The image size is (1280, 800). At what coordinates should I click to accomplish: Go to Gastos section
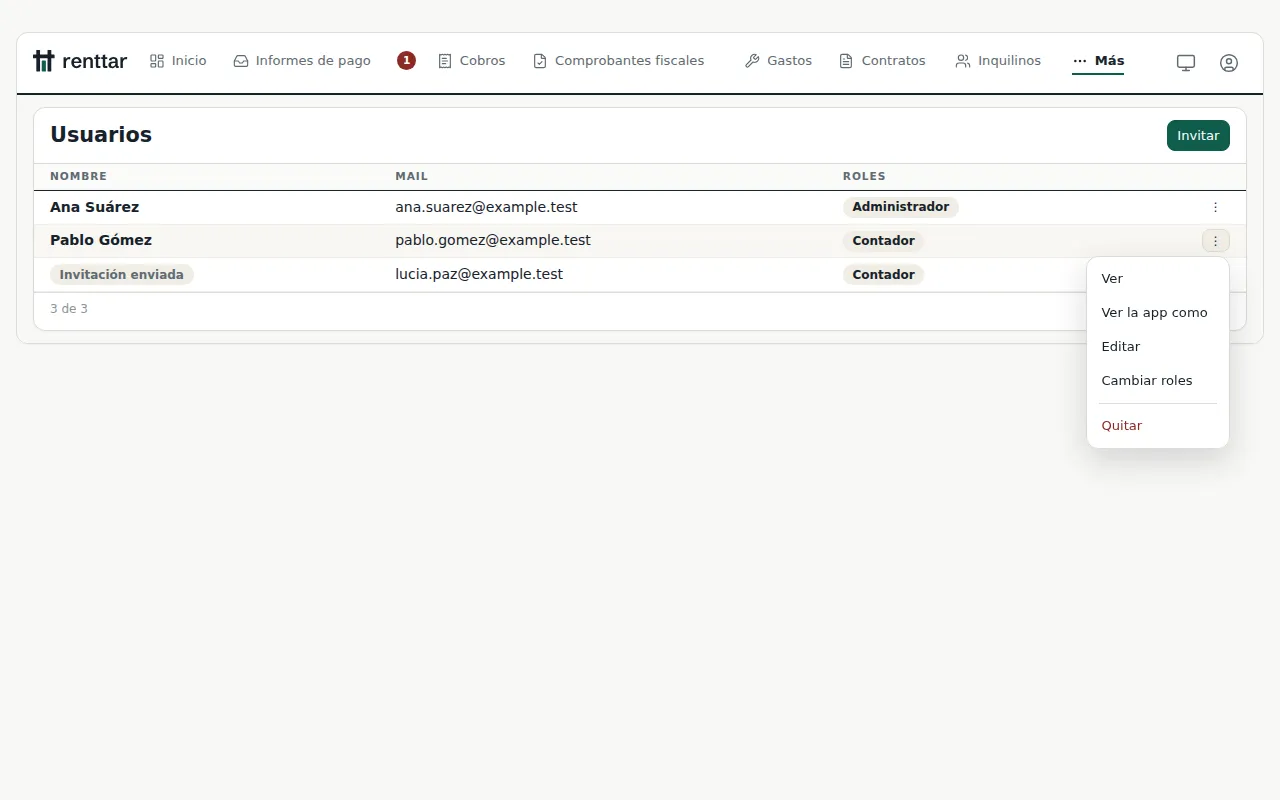pos(778,61)
